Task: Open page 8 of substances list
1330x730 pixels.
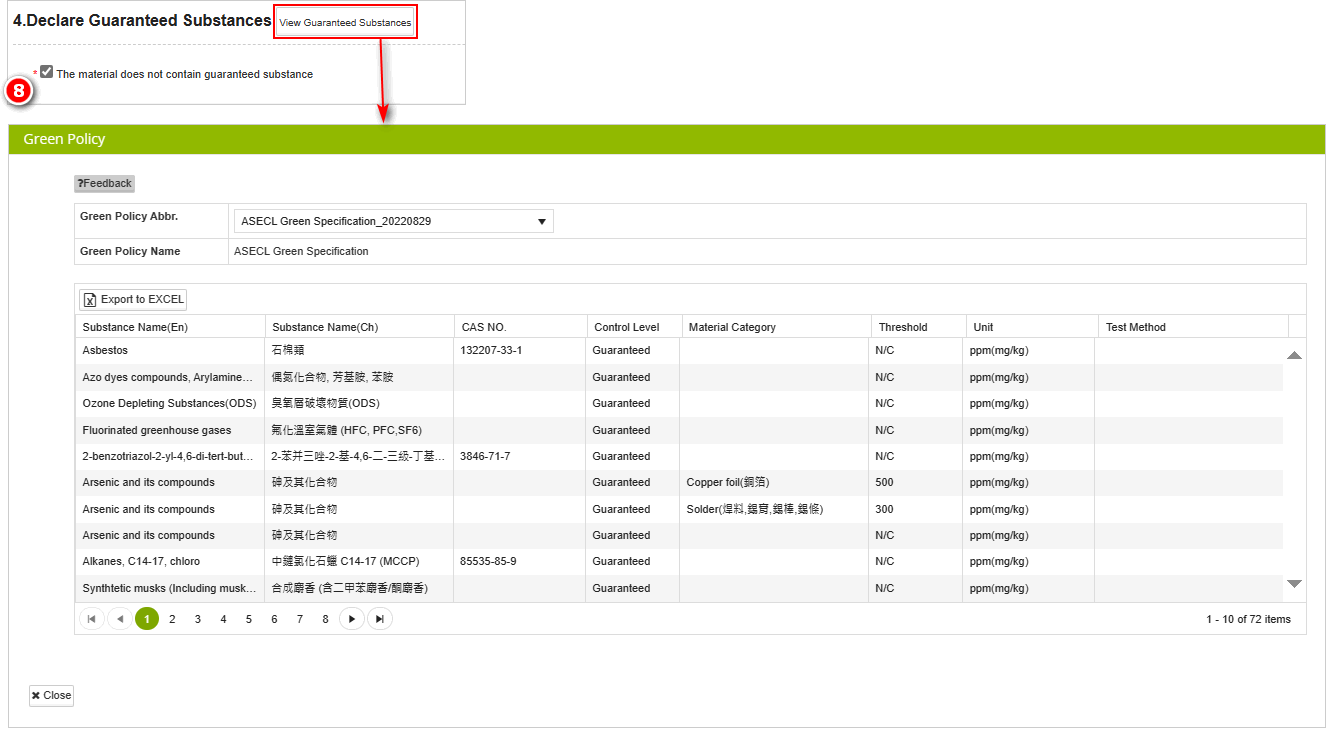Action: click(325, 619)
